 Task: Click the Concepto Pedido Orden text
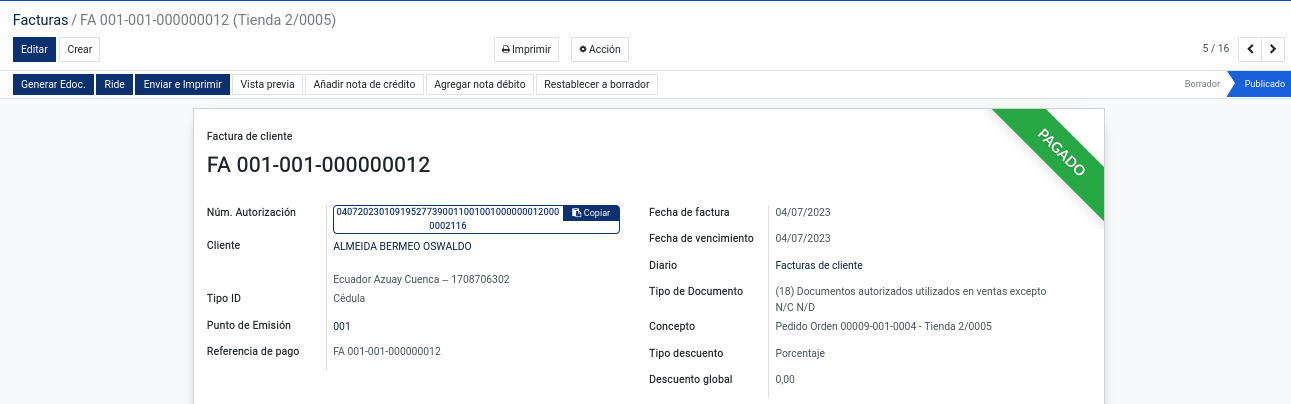tap(883, 326)
